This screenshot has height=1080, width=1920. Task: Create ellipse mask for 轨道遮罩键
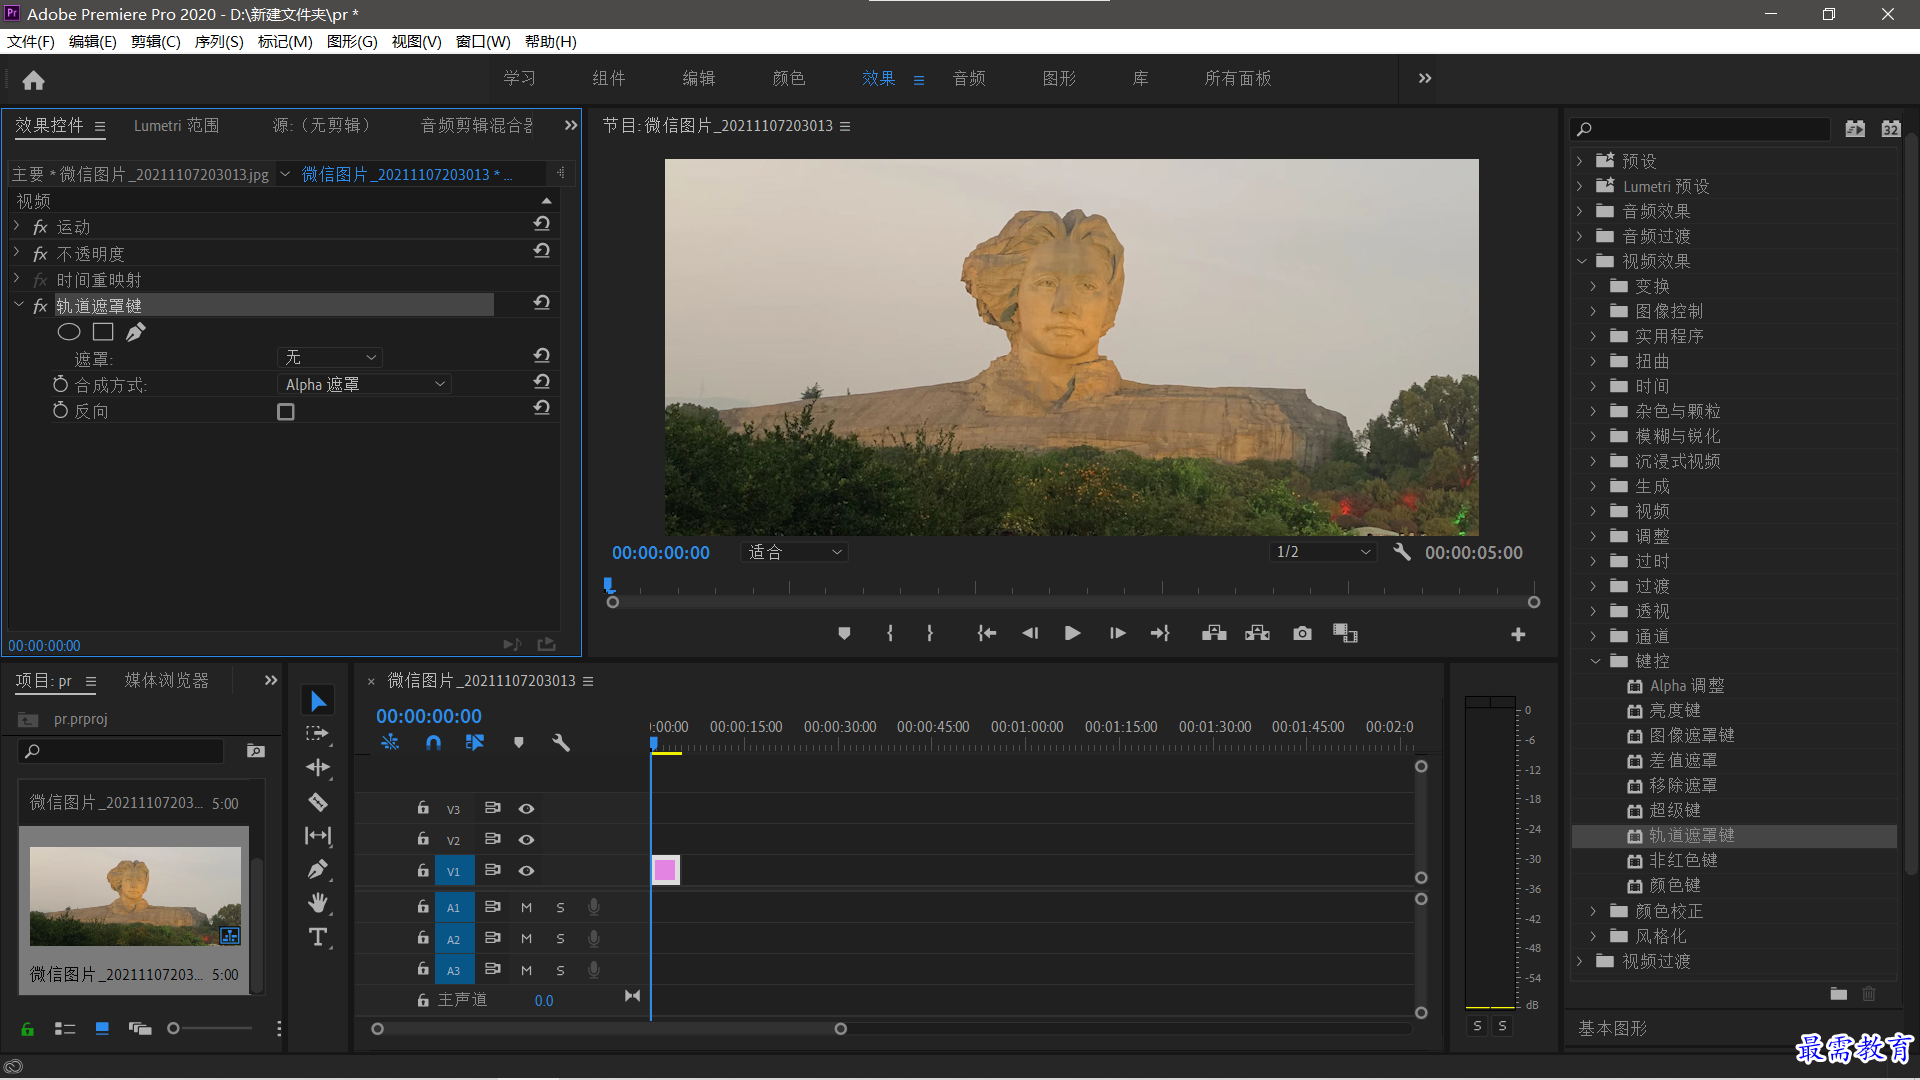click(x=69, y=332)
